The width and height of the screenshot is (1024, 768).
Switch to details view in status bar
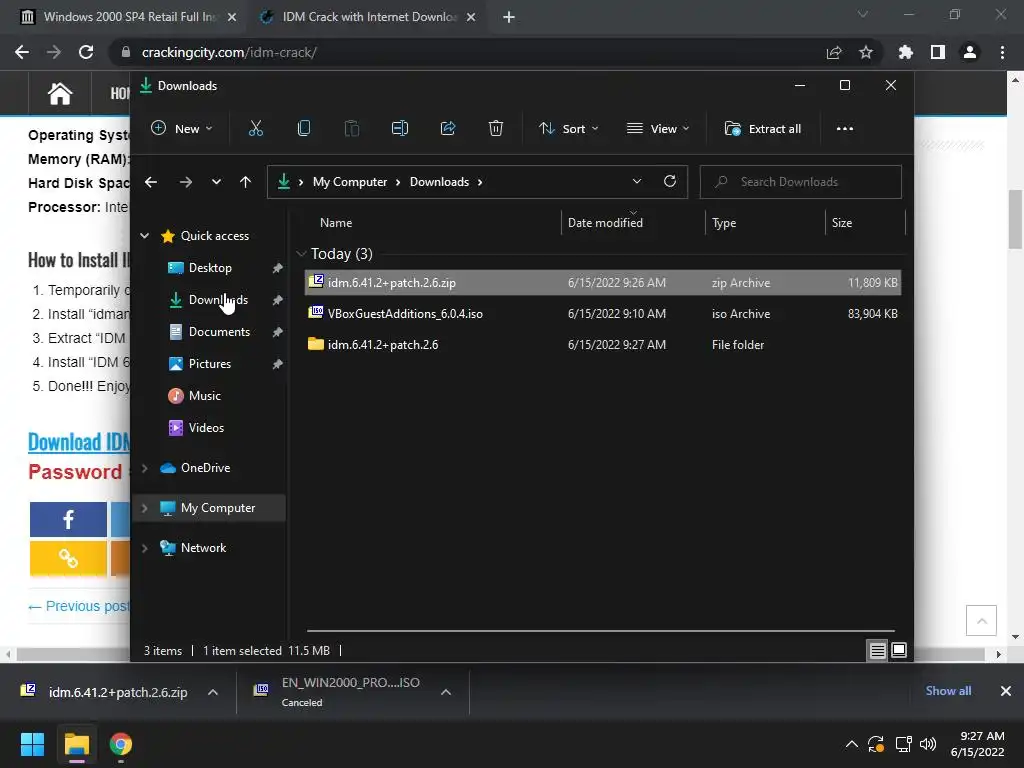pyautogui.click(x=877, y=650)
